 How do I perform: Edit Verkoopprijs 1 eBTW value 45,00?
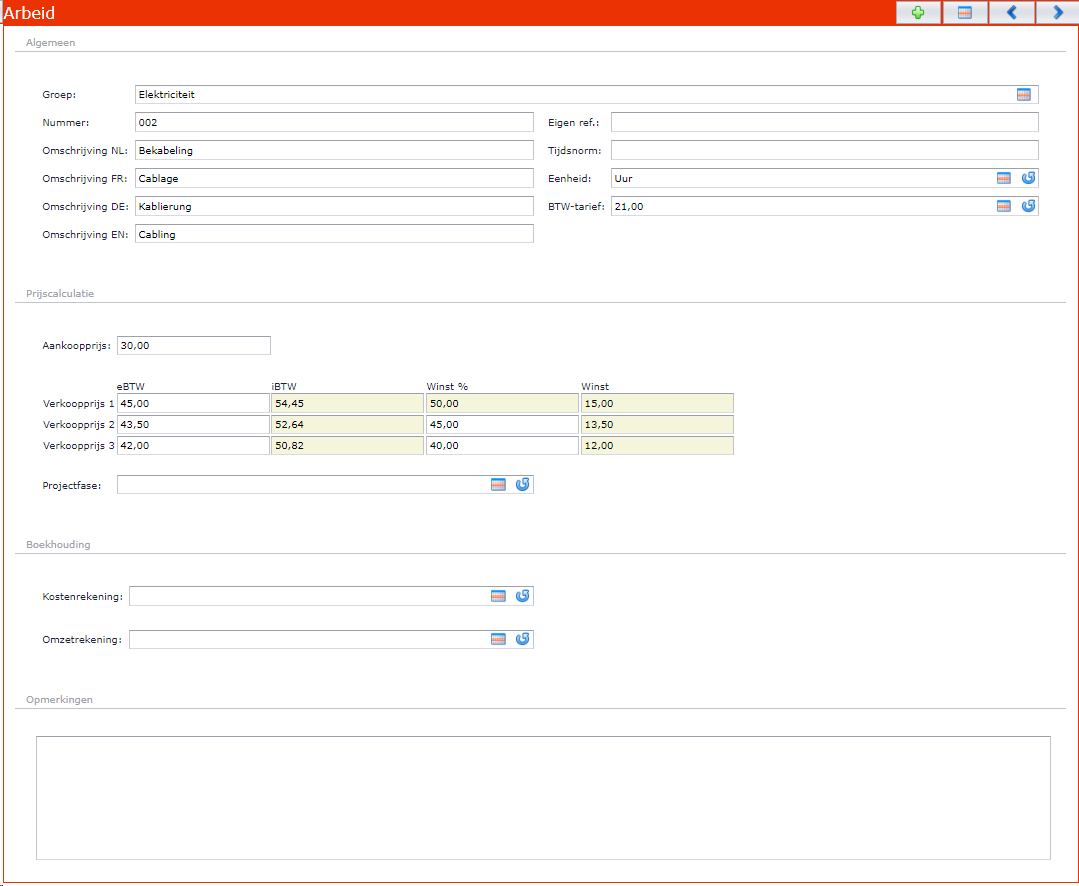193,403
